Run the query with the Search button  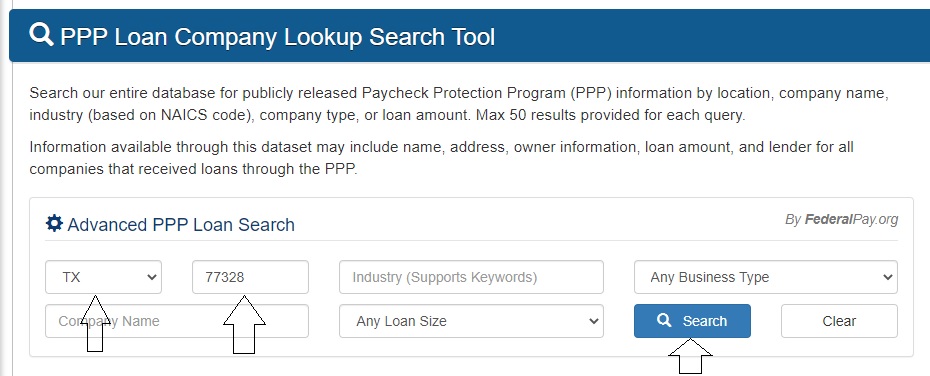pos(692,321)
